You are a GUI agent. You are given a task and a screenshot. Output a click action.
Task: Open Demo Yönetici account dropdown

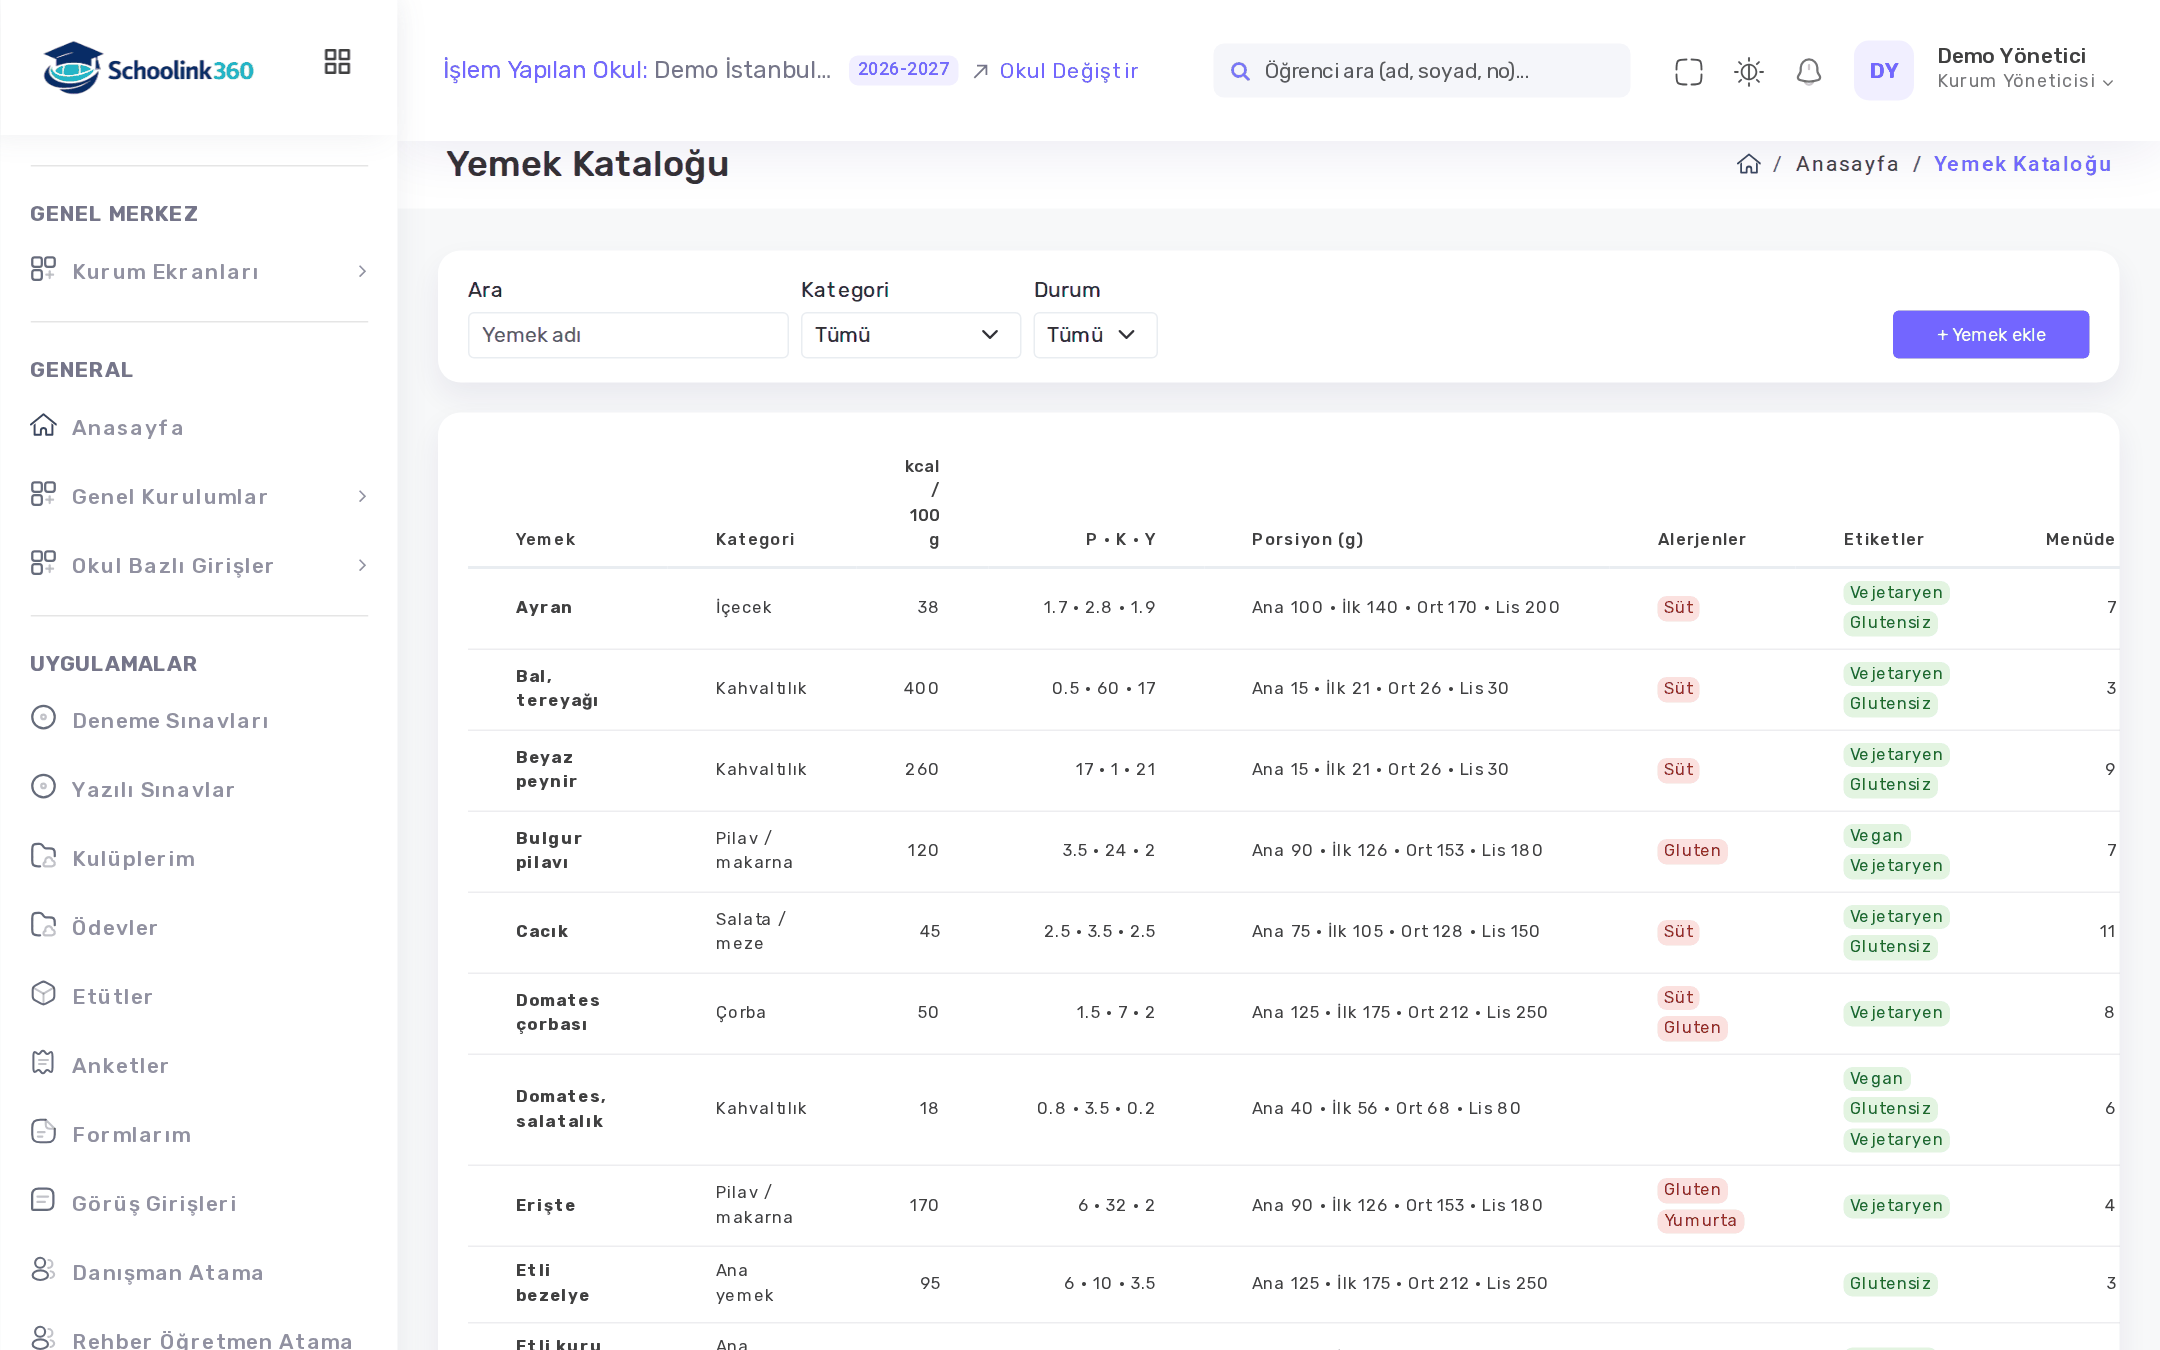(x=2025, y=68)
